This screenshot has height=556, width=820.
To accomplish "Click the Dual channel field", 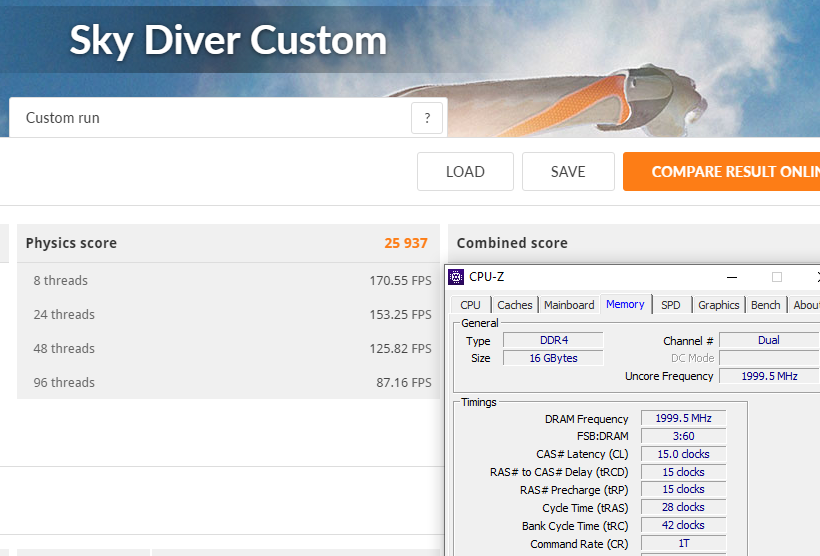I will click(769, 341).
